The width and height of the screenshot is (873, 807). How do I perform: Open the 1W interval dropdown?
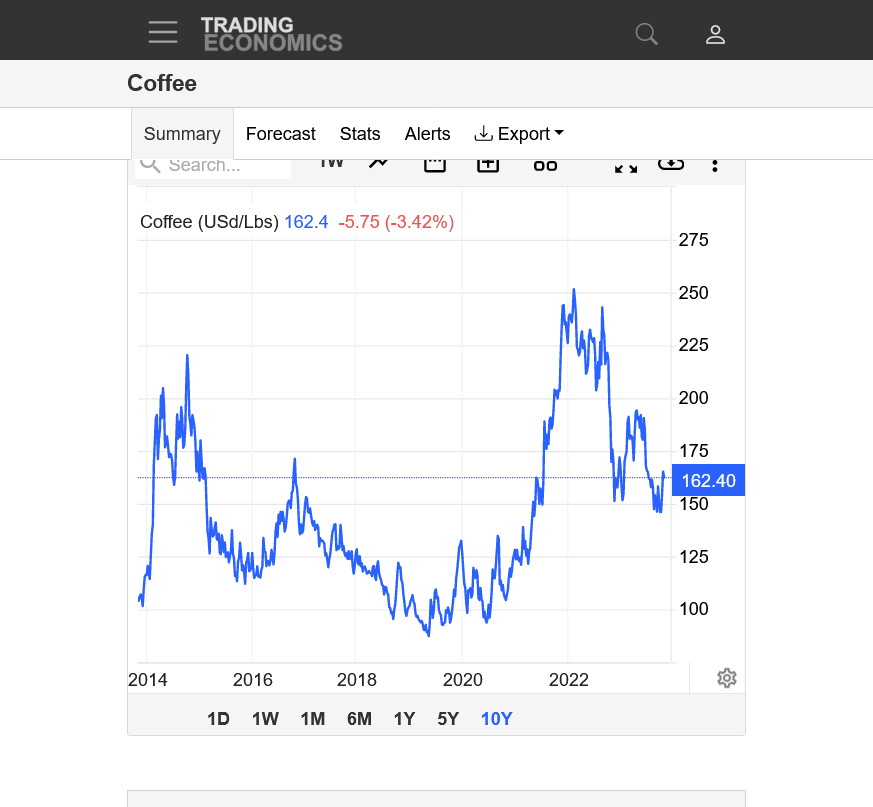pos(331,164)
